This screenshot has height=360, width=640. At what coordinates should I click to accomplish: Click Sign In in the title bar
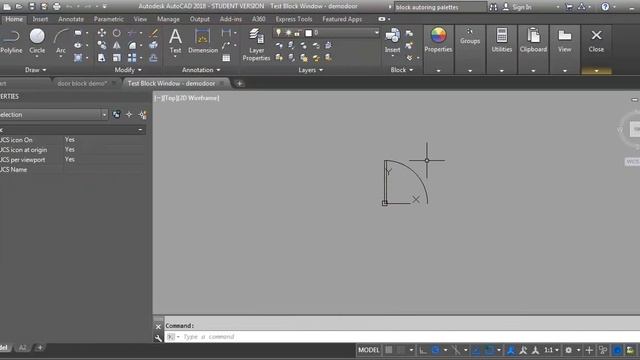click(522, 7)
